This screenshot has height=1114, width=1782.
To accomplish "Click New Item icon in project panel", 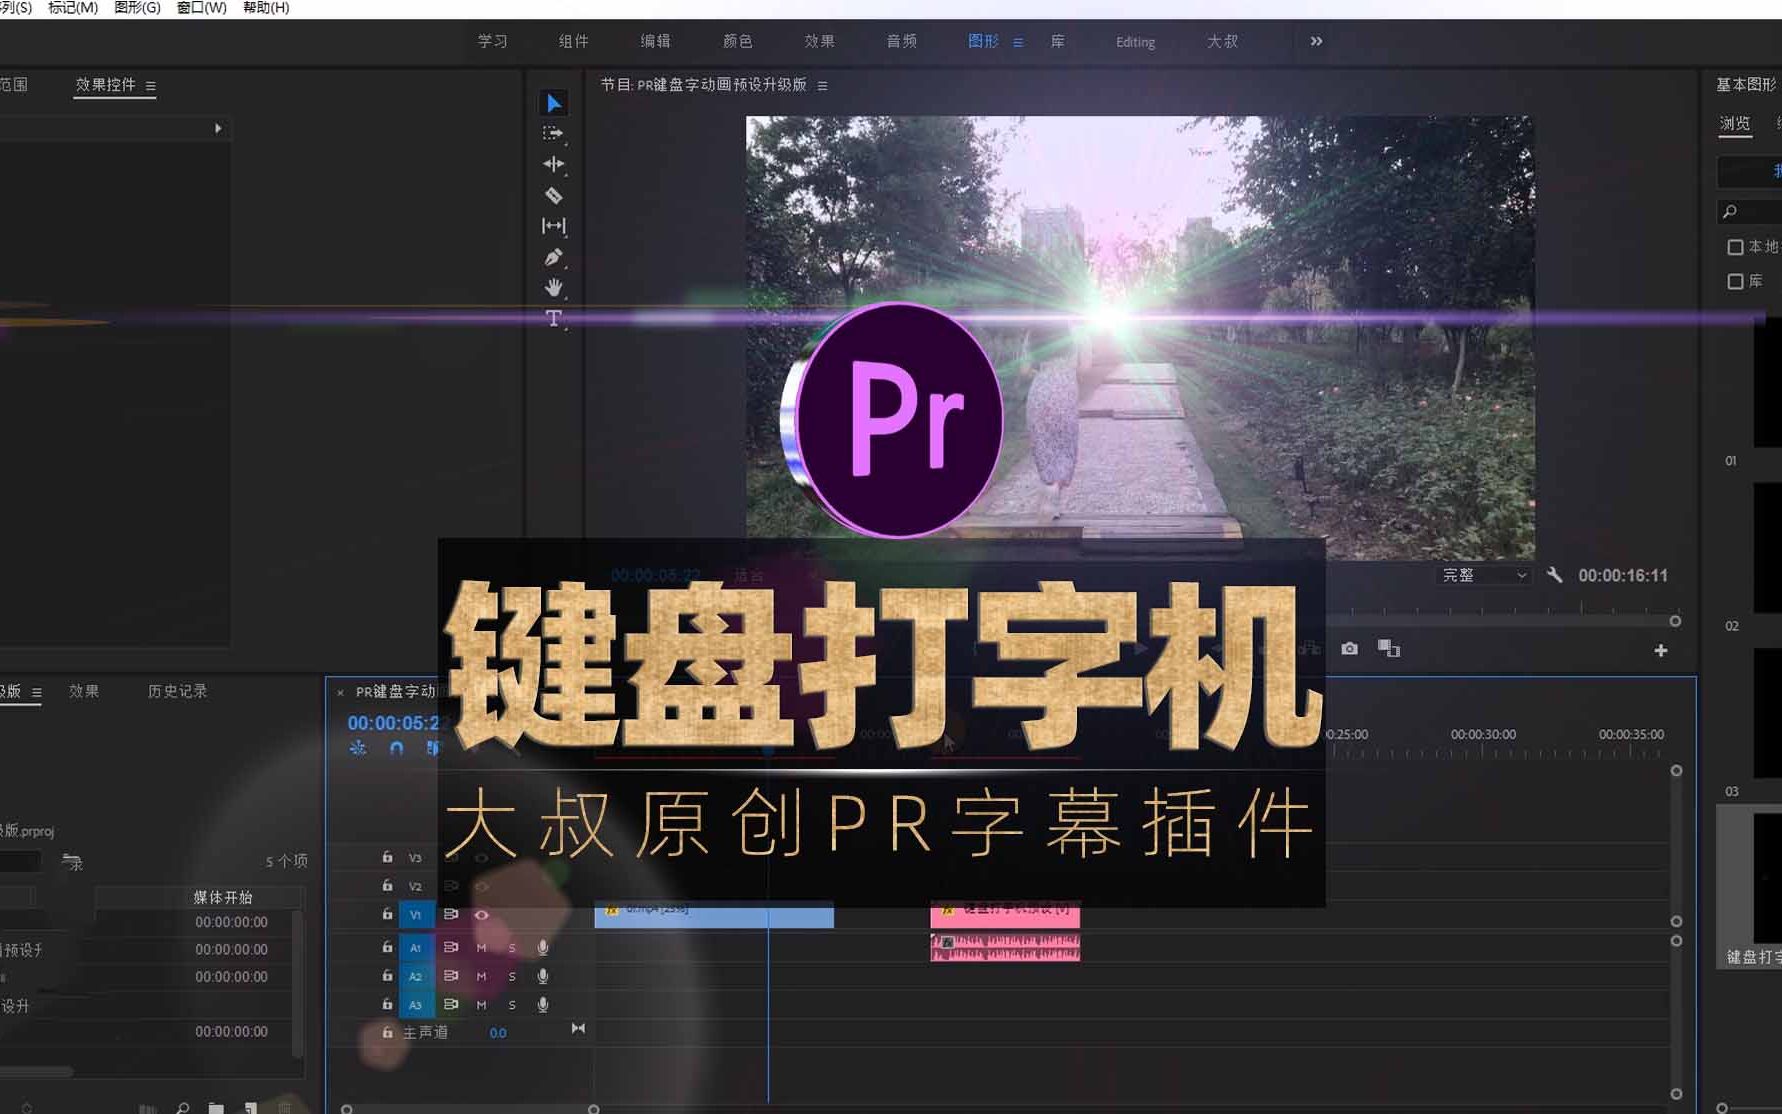I will [250, 1108].
